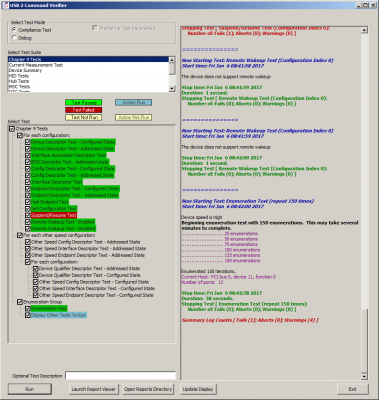The height and width of the screenshot is (400, 379).
Task: Click Summary Log Counts line in log
Action: tap(250, 320)
